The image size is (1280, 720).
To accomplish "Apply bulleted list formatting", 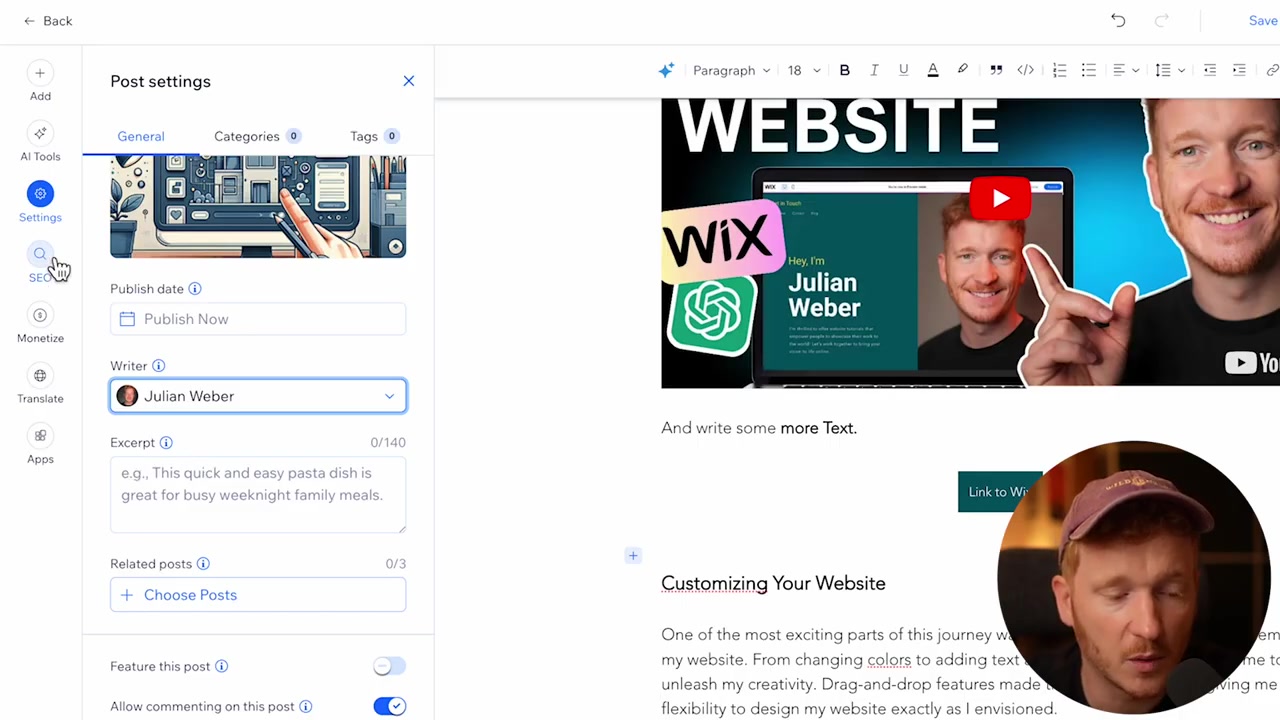I will [x=1088, y=70].
